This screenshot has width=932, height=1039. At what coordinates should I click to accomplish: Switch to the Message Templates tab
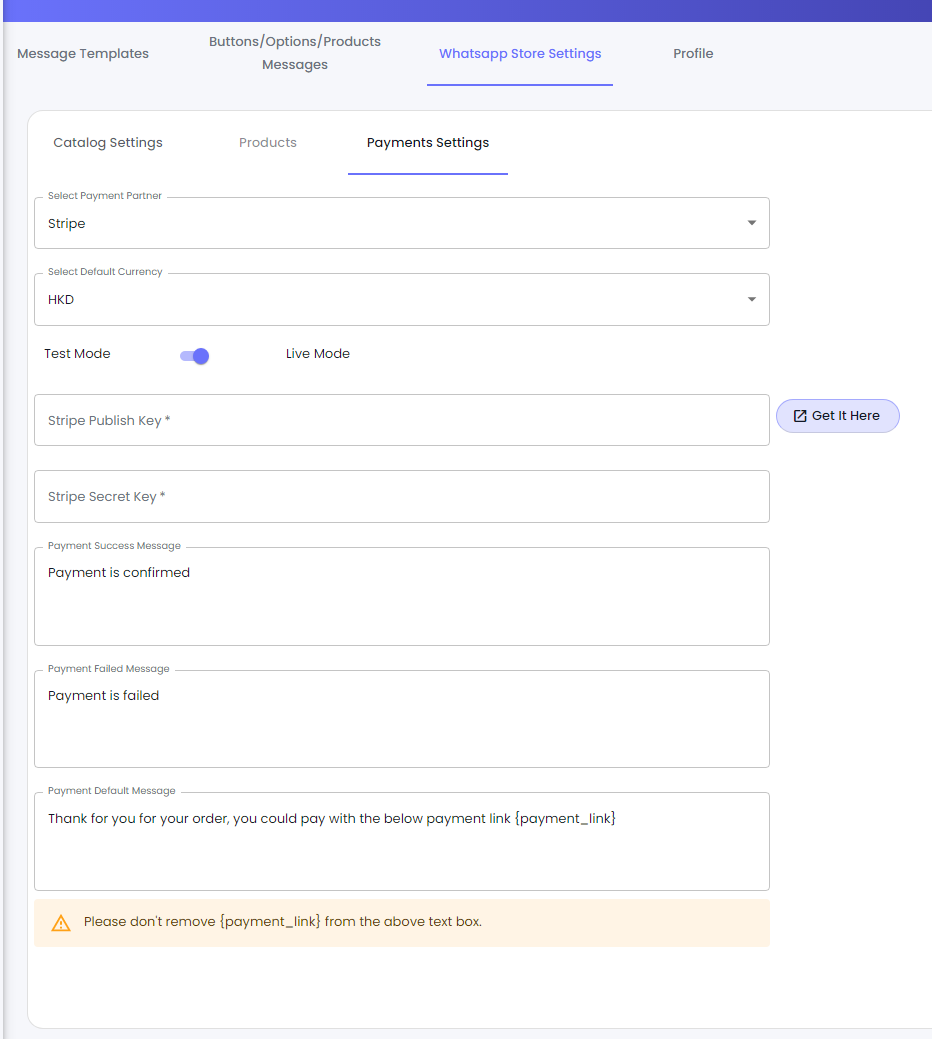coord(83,54)
